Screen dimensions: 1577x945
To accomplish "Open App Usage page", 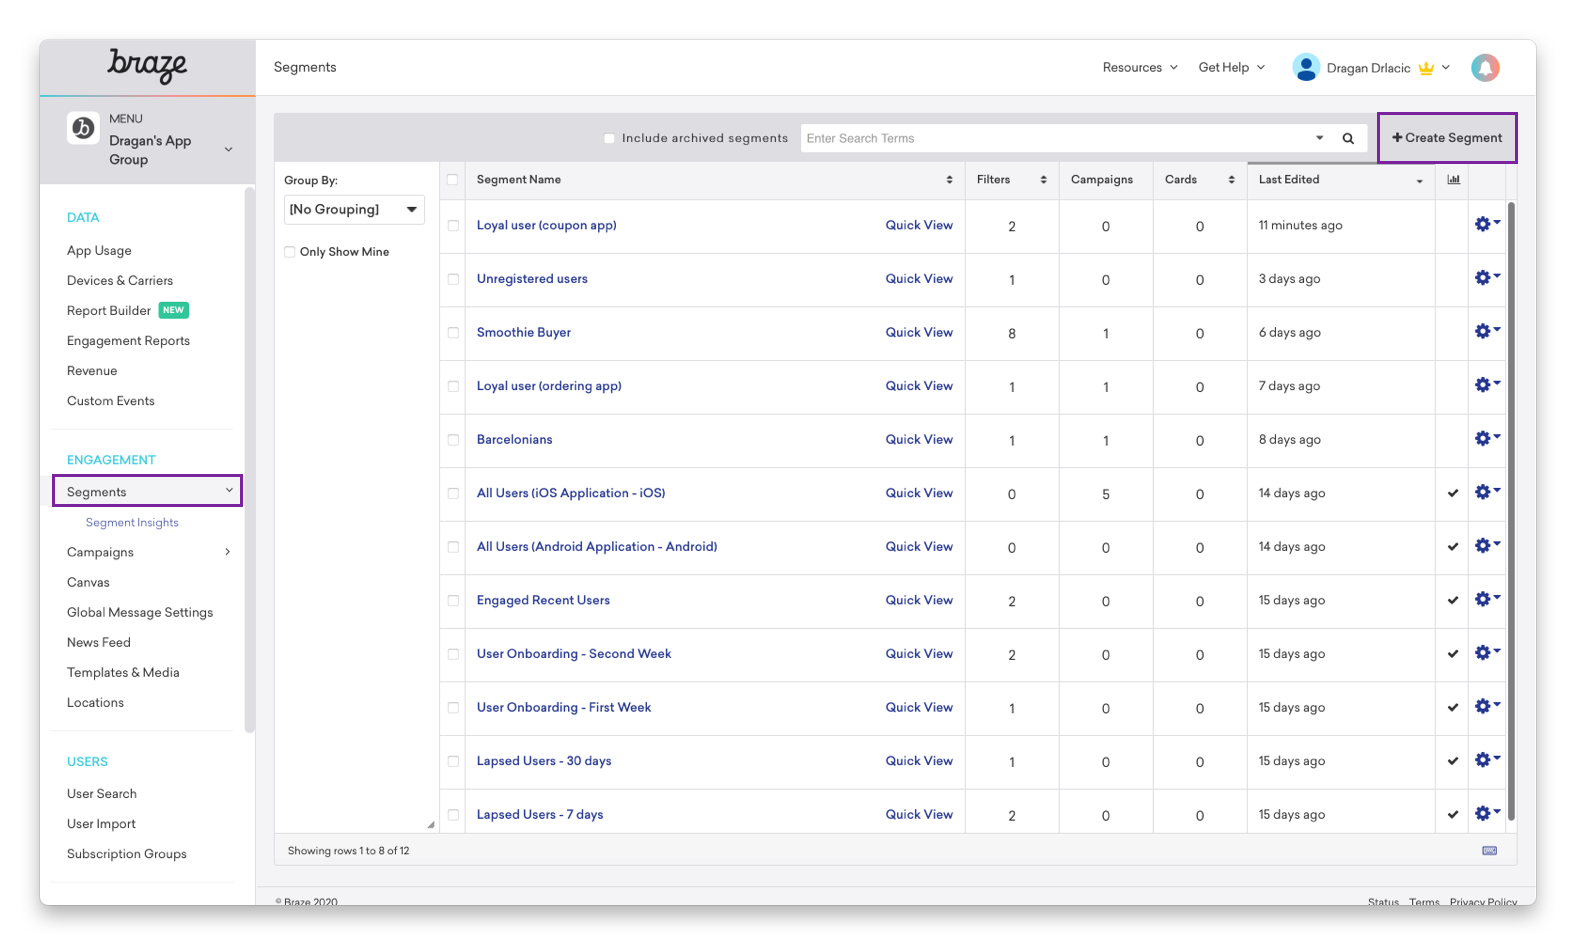I will pyautogui.click(x=99, y=250).
